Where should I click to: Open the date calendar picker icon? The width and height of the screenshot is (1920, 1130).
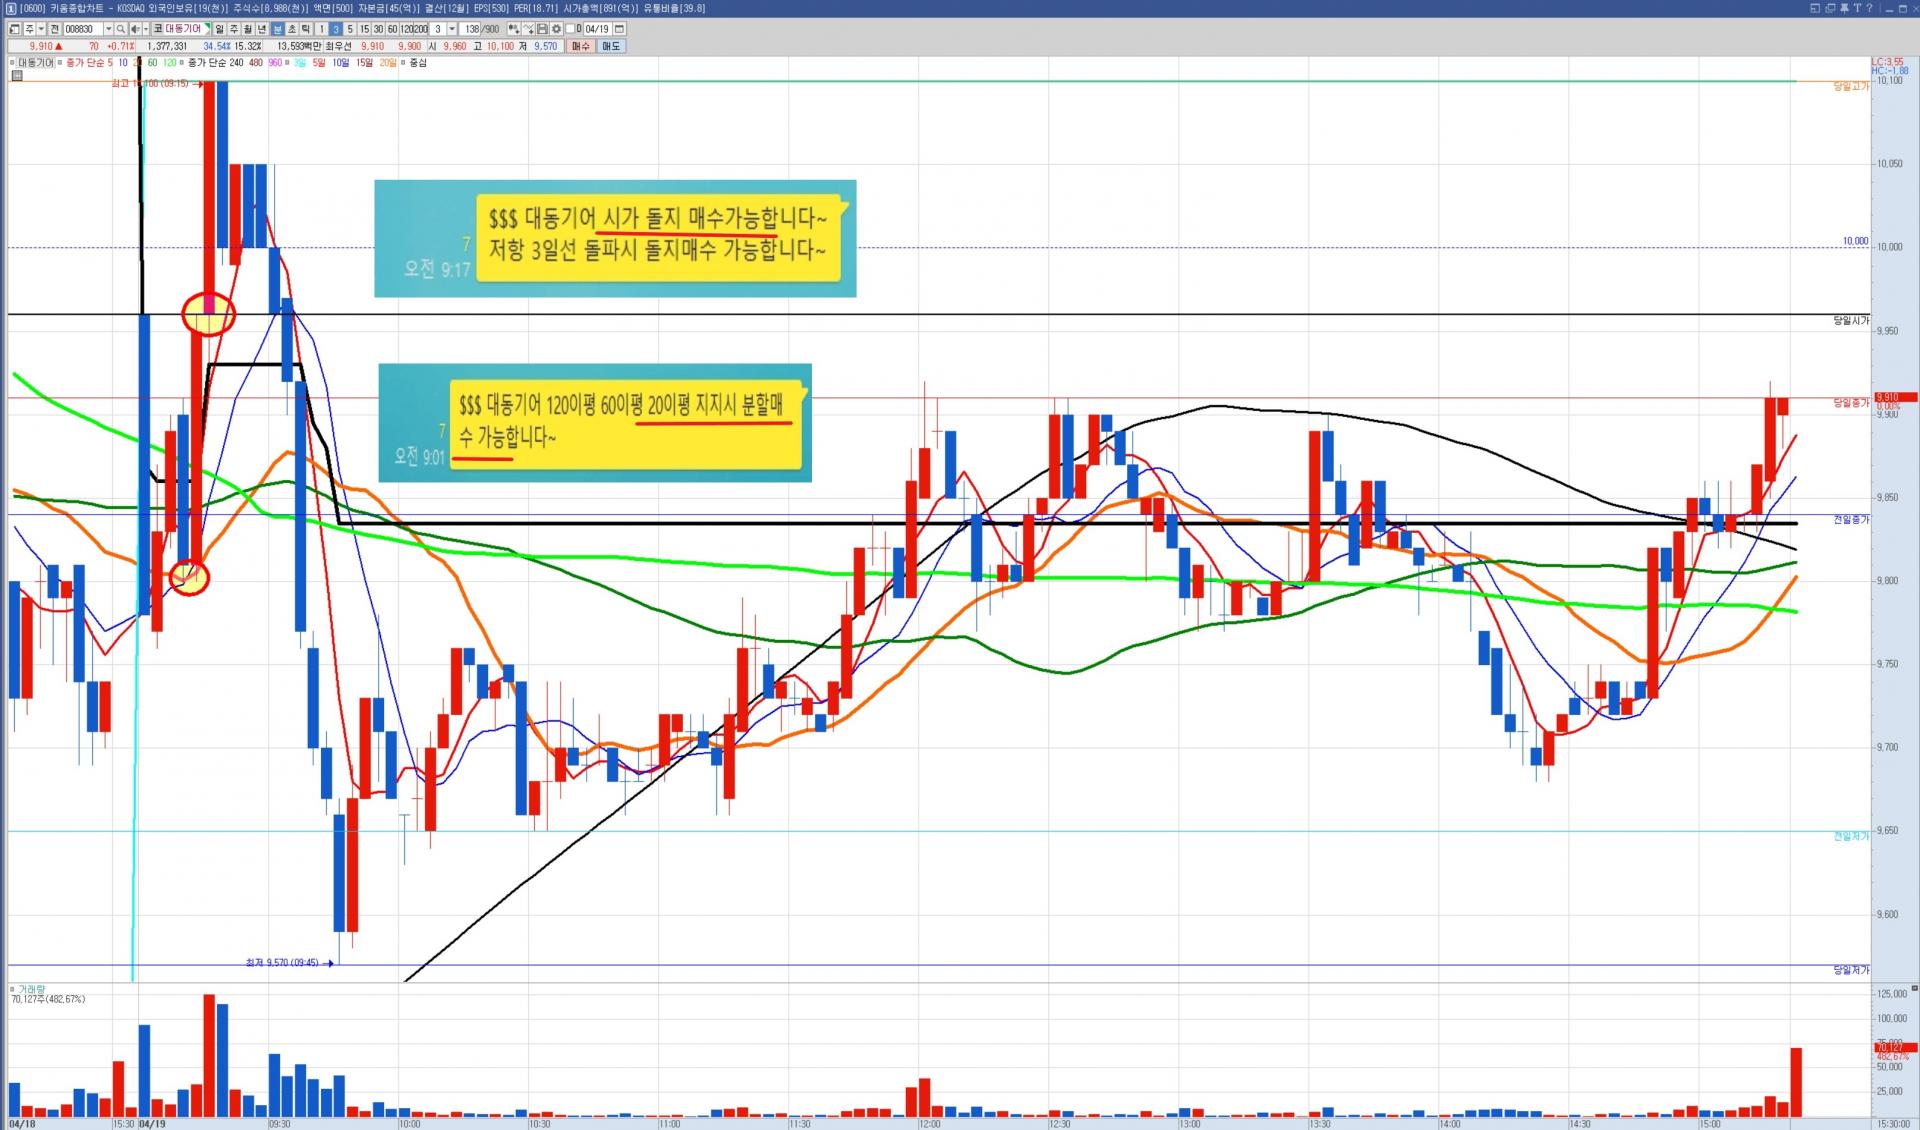619,29
